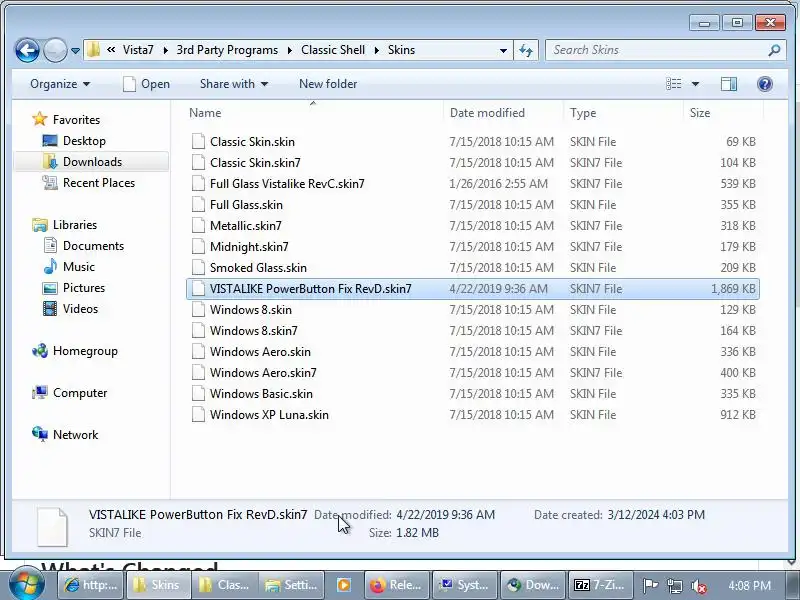Select the Classic Skin.skin file icon

198,141
